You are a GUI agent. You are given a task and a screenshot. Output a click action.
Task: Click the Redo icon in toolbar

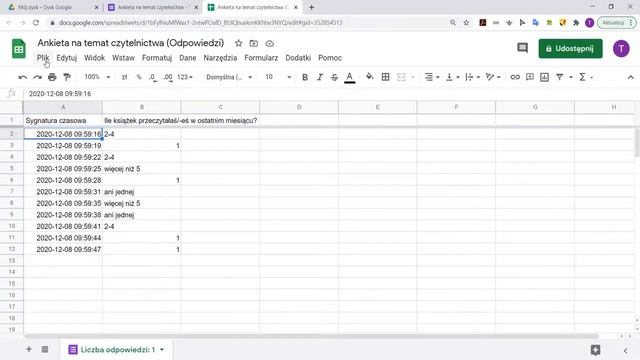click(x=38, y=77)
